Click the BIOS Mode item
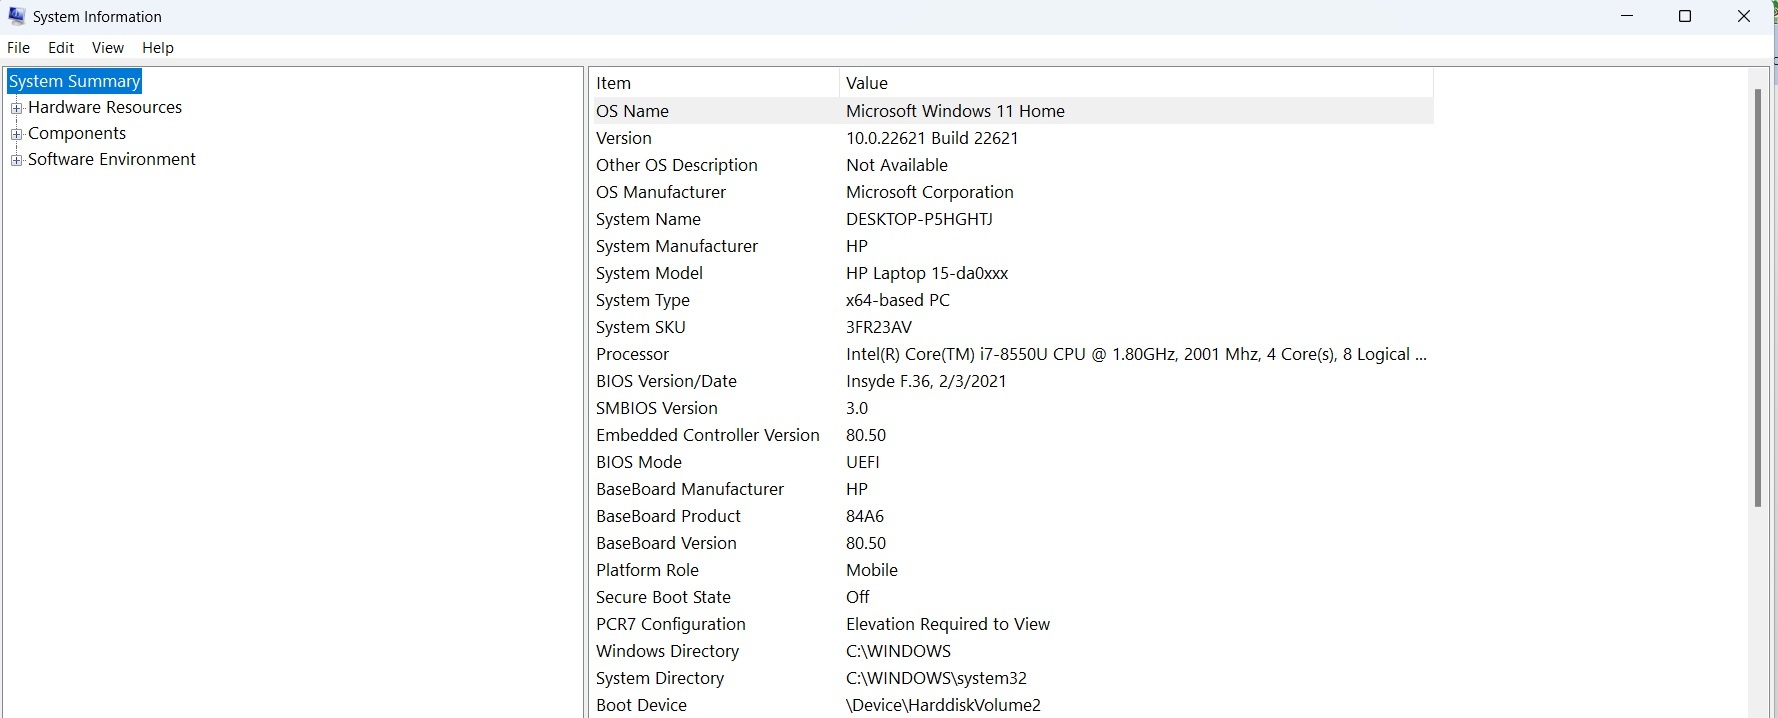The height and width of the screenshot is (718, 1778). [639, 462]
